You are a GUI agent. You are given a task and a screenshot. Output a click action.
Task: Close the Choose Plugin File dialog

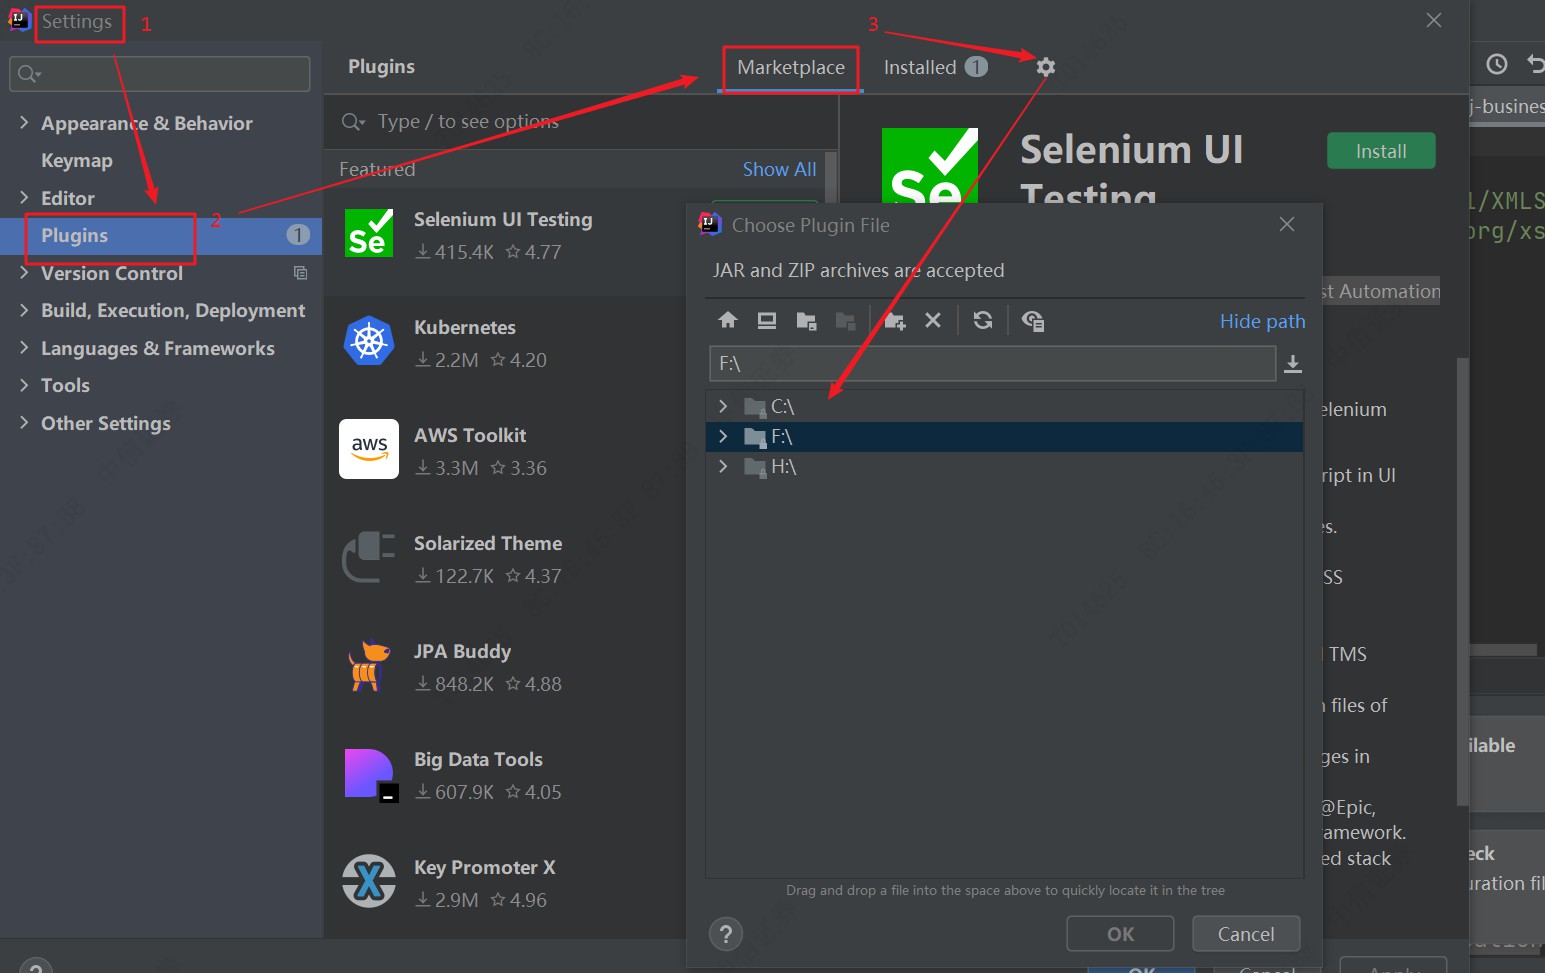coord(1287,224)
